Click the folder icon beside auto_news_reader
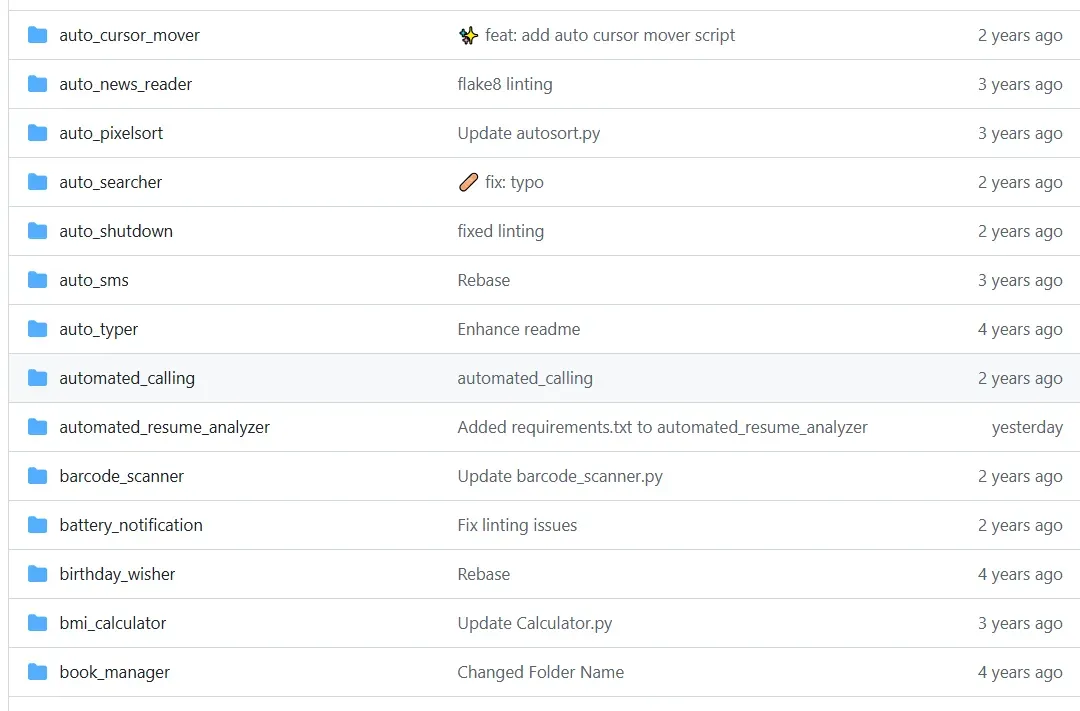The image size is (1080, 711). [x=38, y=84]
